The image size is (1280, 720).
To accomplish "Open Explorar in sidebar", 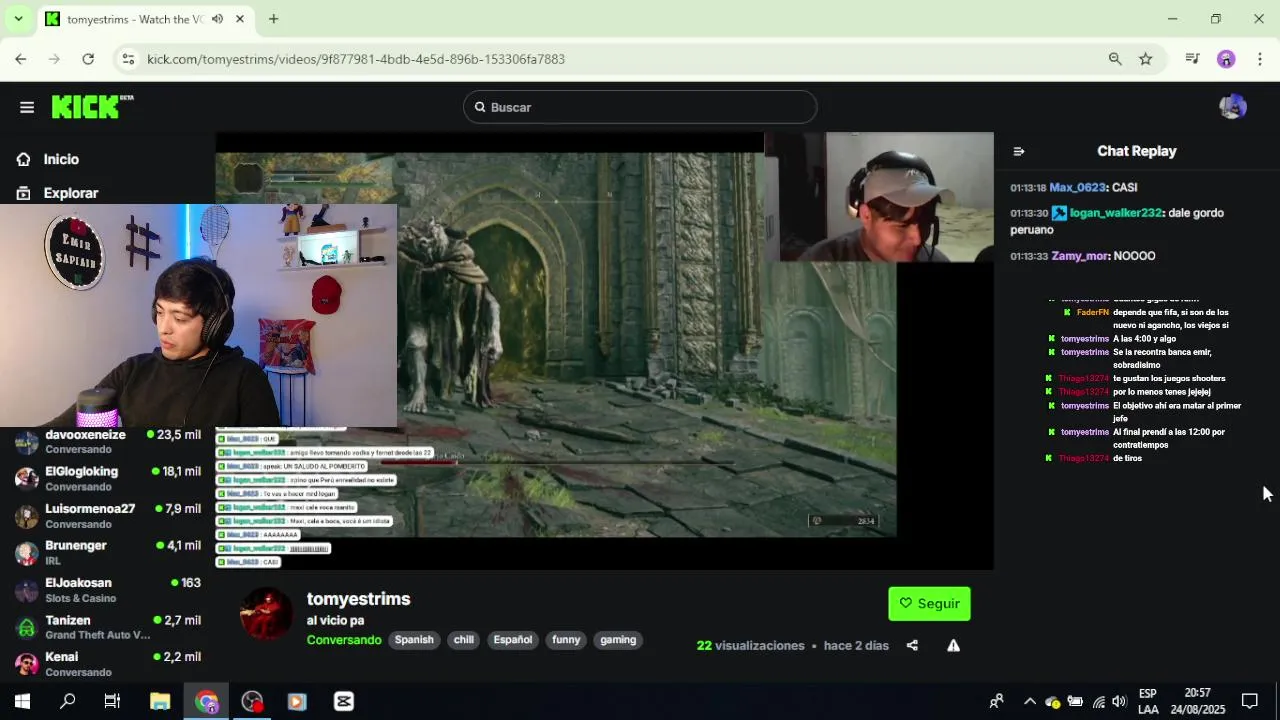I will [71, 193].
